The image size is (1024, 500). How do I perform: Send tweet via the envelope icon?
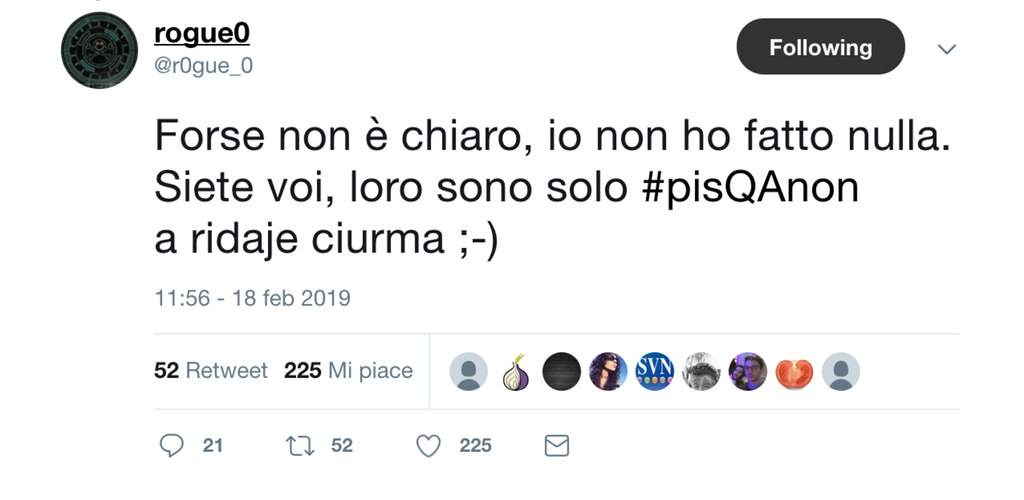click(x=556, y=445)
